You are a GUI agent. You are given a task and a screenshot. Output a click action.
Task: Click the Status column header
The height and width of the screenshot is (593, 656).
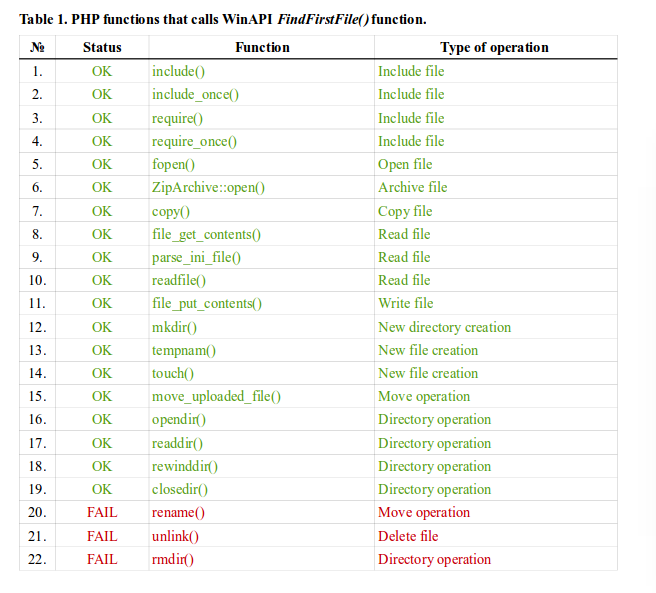click(x=102, y=47)
